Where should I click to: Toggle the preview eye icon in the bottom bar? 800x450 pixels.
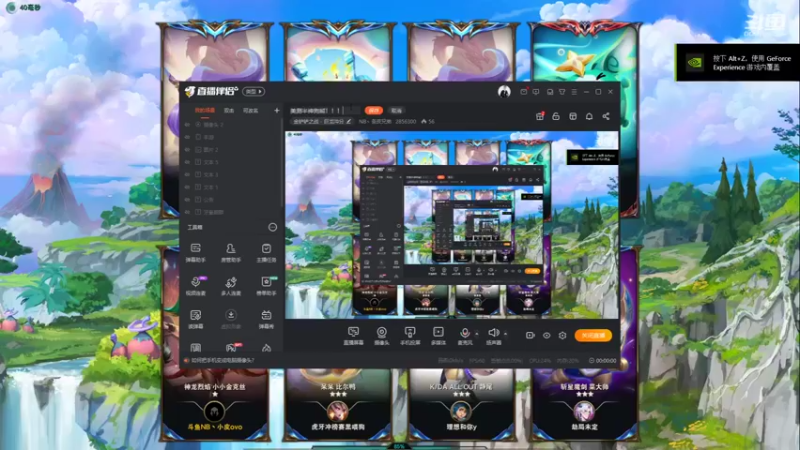pos(546,335)
